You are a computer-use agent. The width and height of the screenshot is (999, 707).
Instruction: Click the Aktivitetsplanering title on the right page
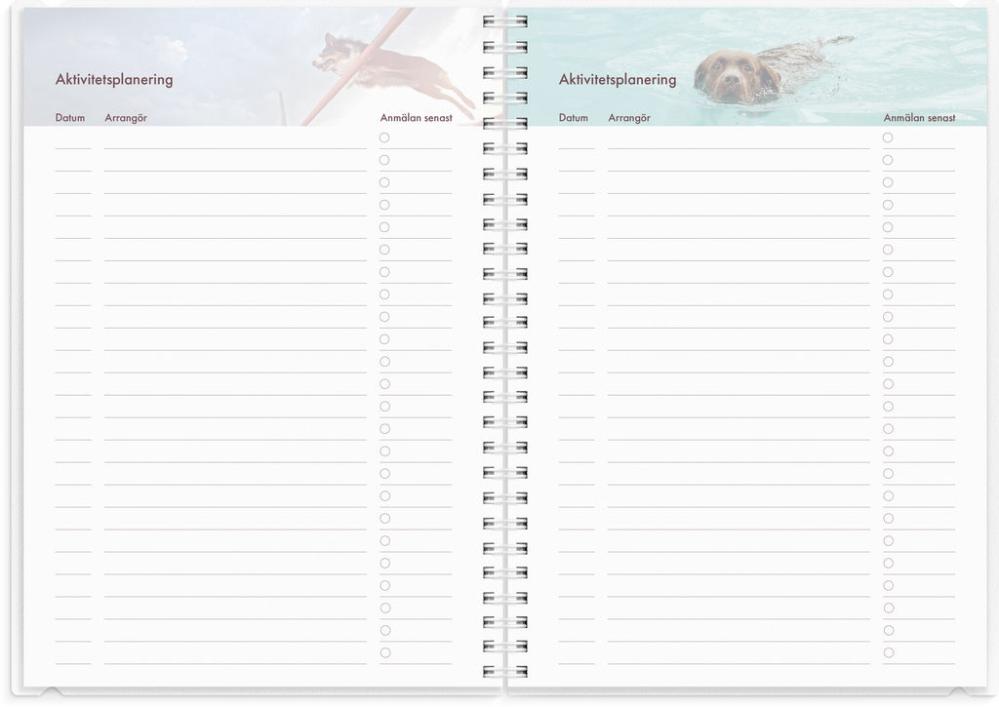pos(617,80)
